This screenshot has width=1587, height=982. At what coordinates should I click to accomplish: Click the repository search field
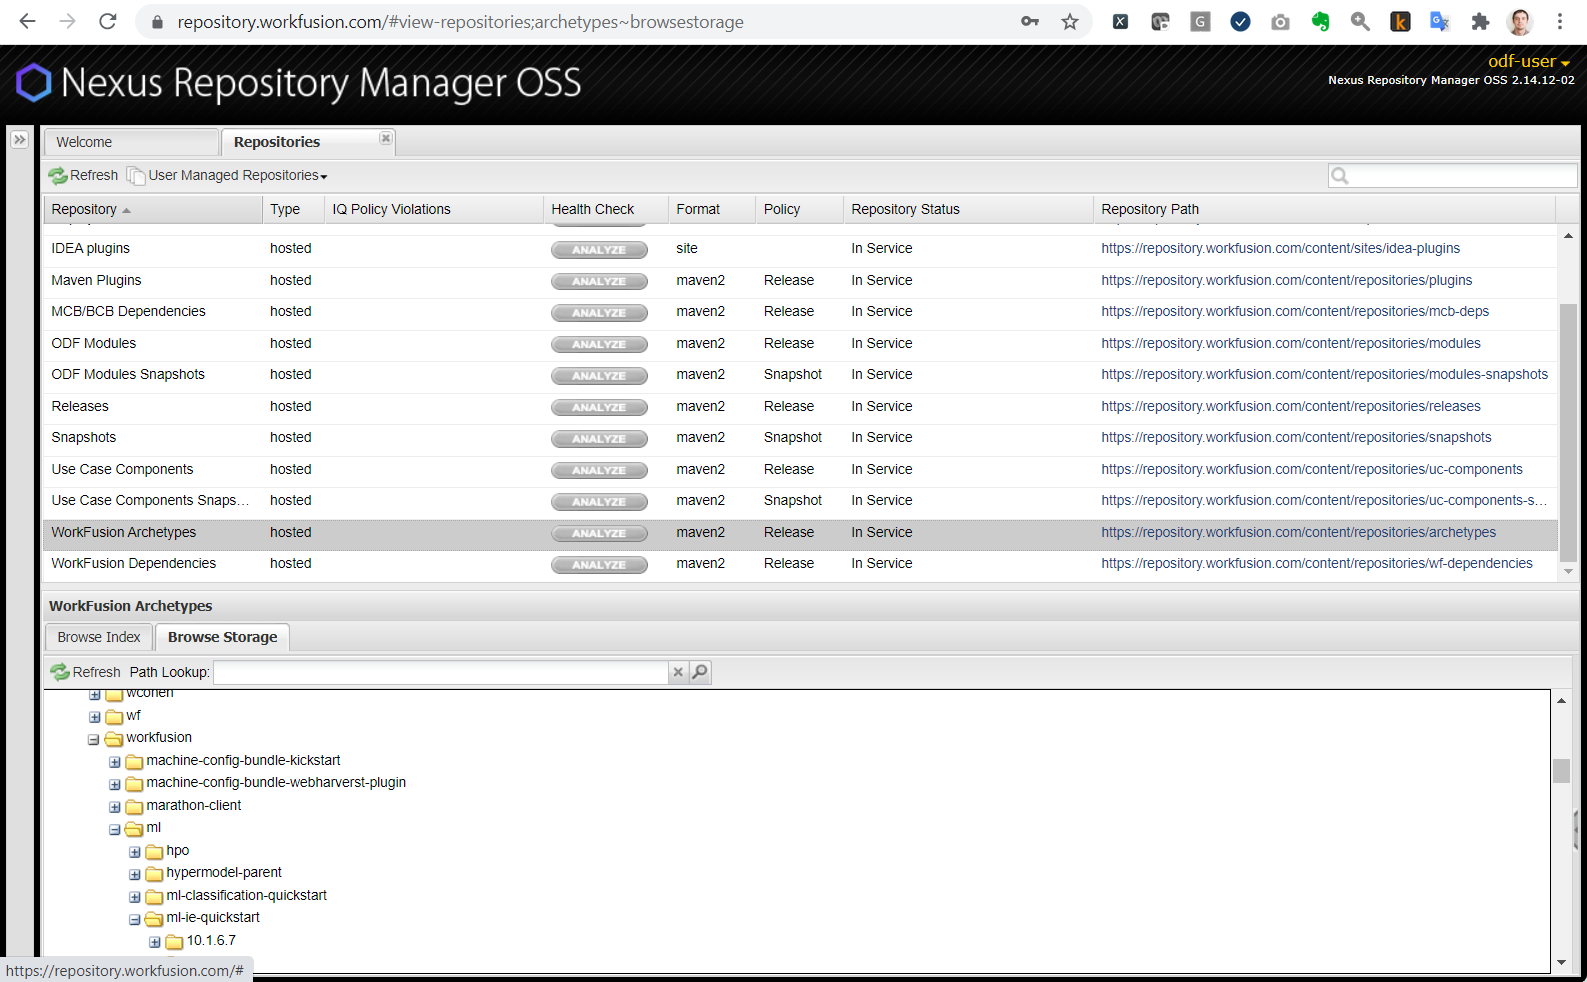click(1452, 175)
